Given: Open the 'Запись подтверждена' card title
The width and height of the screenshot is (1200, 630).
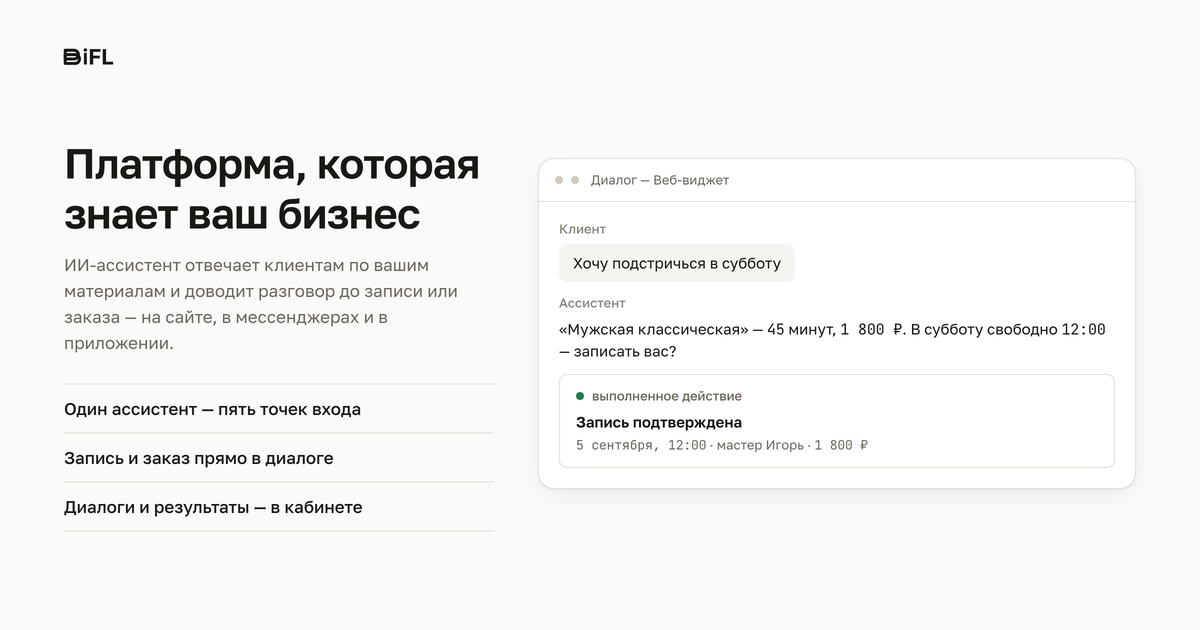Looking at the screenshot, I should click(x=659, y=422).
